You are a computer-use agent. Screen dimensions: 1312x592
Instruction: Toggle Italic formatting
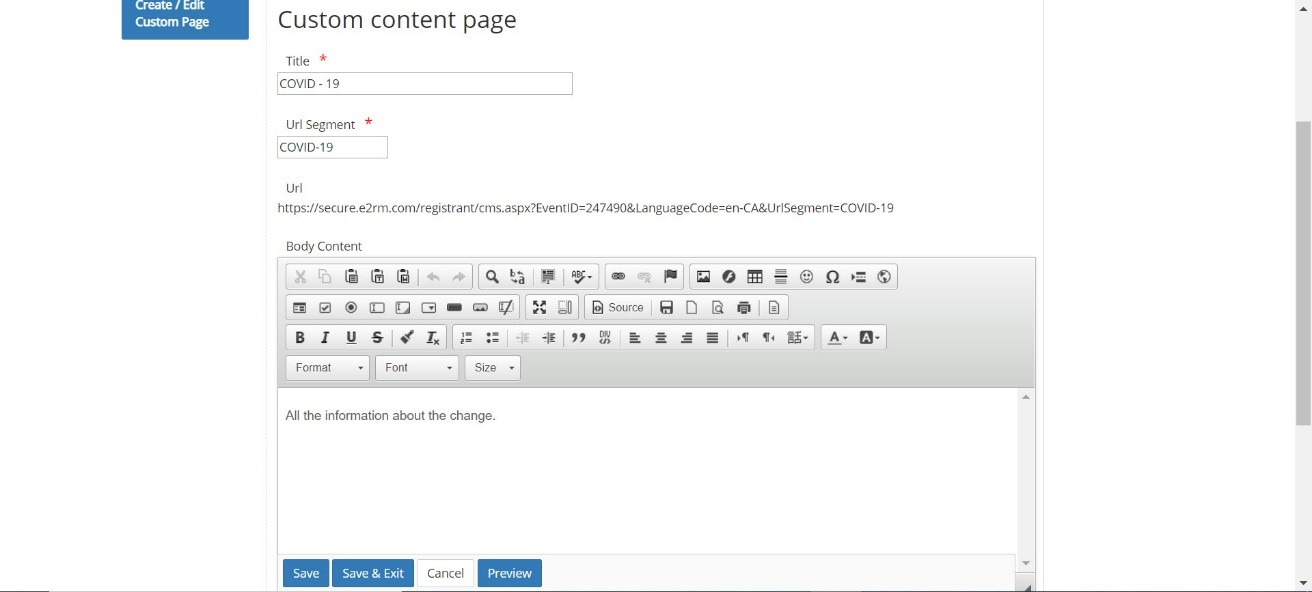click(x=325, y=337)
